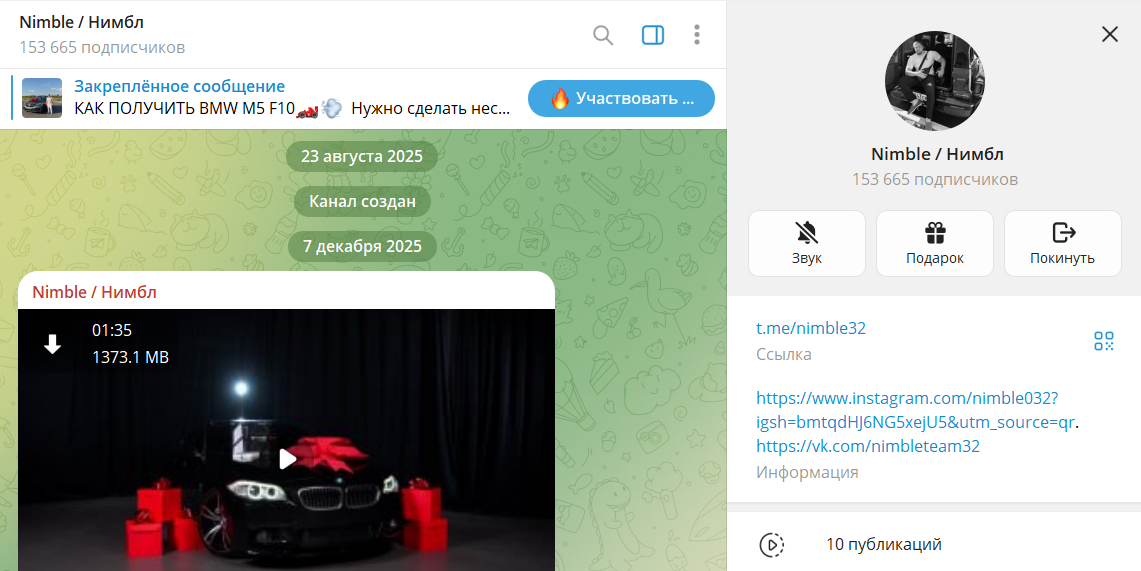Click the stories play circle icon

(771, 544)
